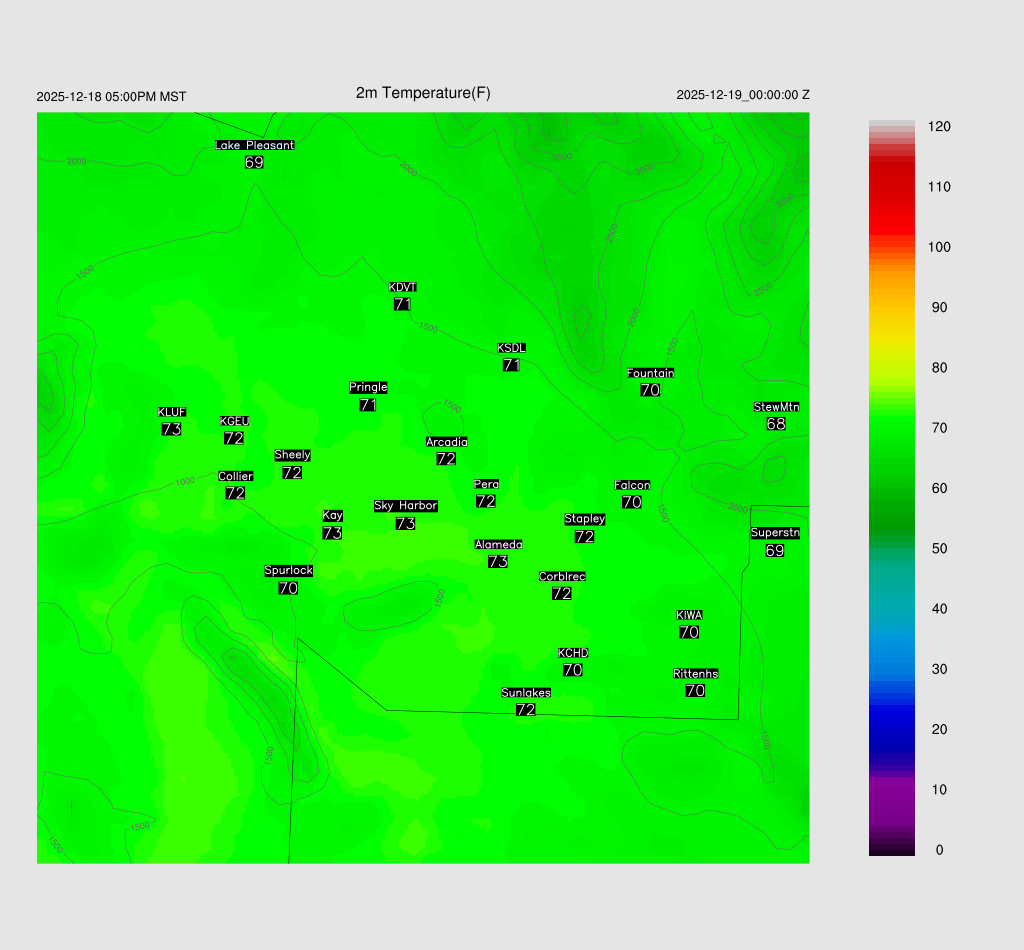Click the purple band near 10 on colorbar
1024x950 pixels.
[x=891, y=789]
